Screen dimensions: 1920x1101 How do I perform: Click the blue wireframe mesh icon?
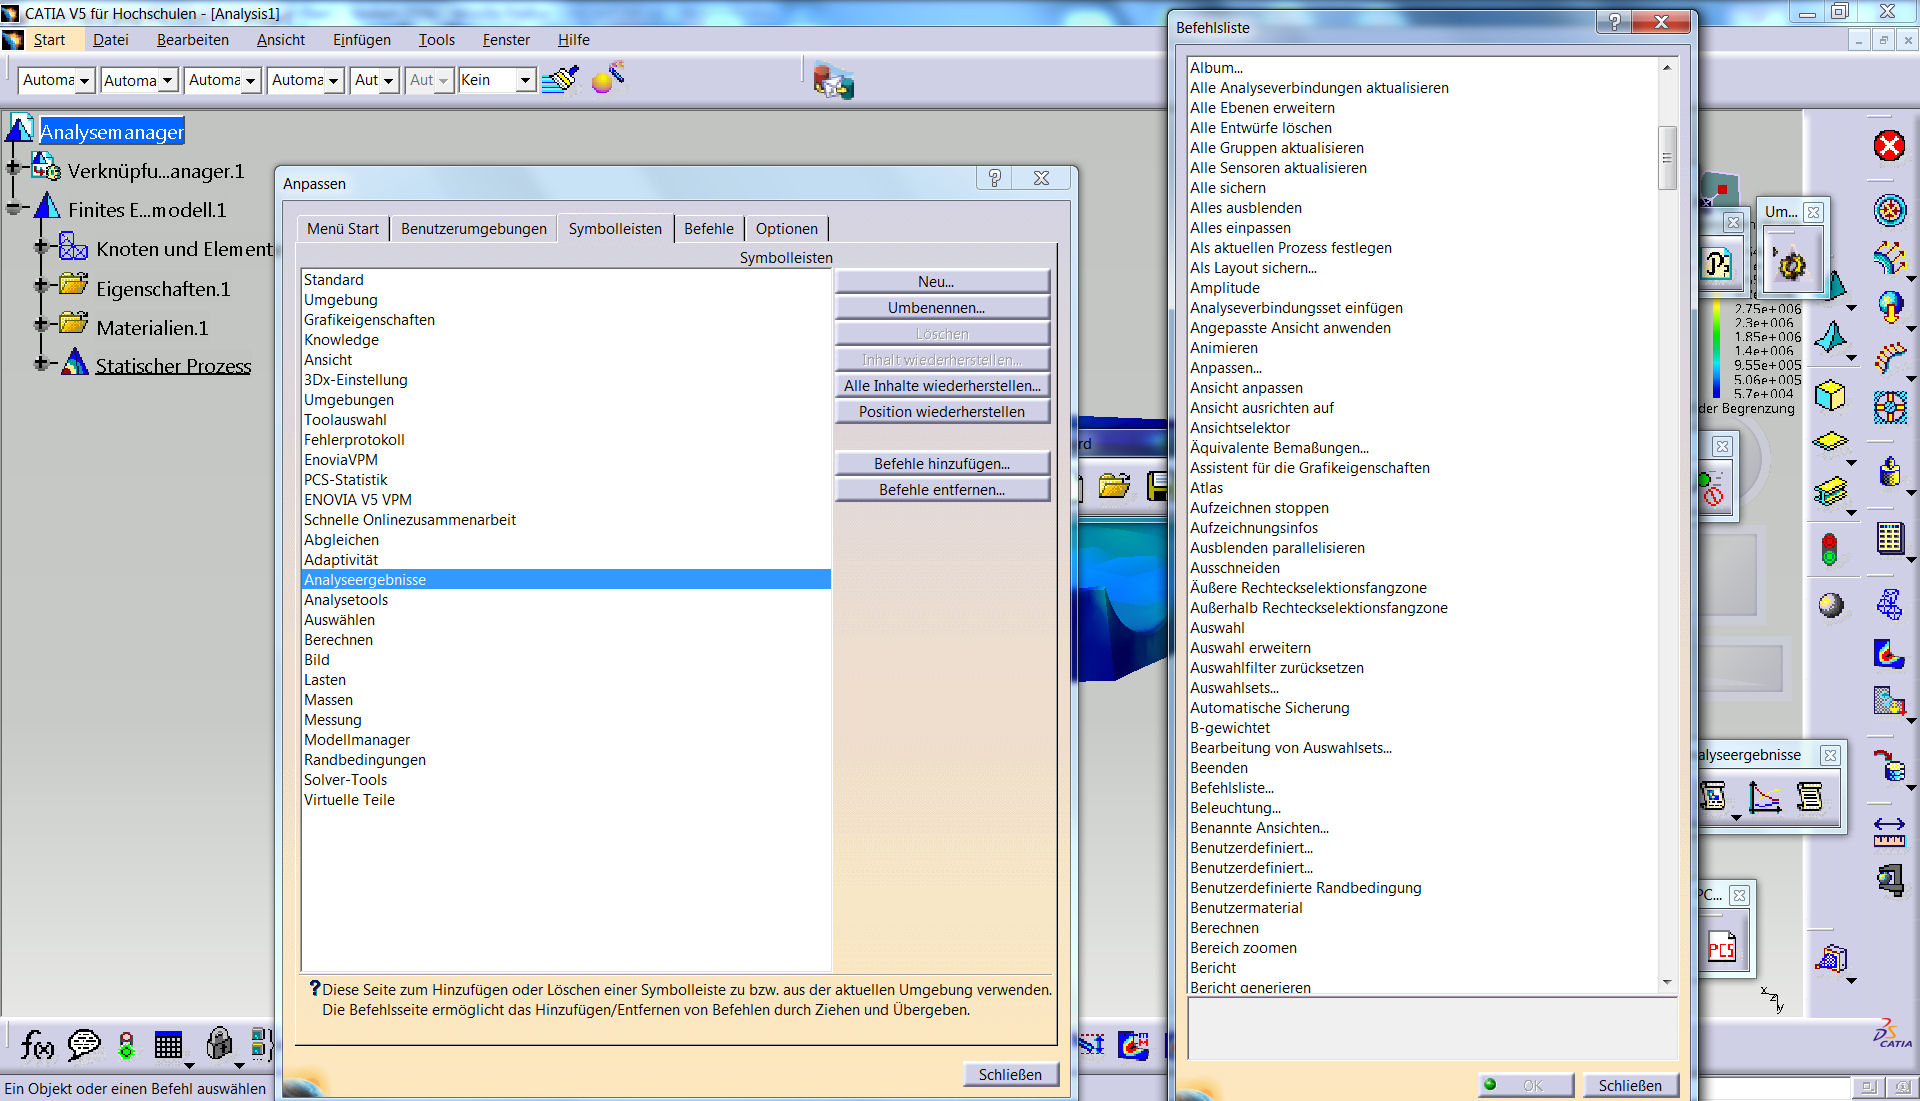(x=1889, y=604)
